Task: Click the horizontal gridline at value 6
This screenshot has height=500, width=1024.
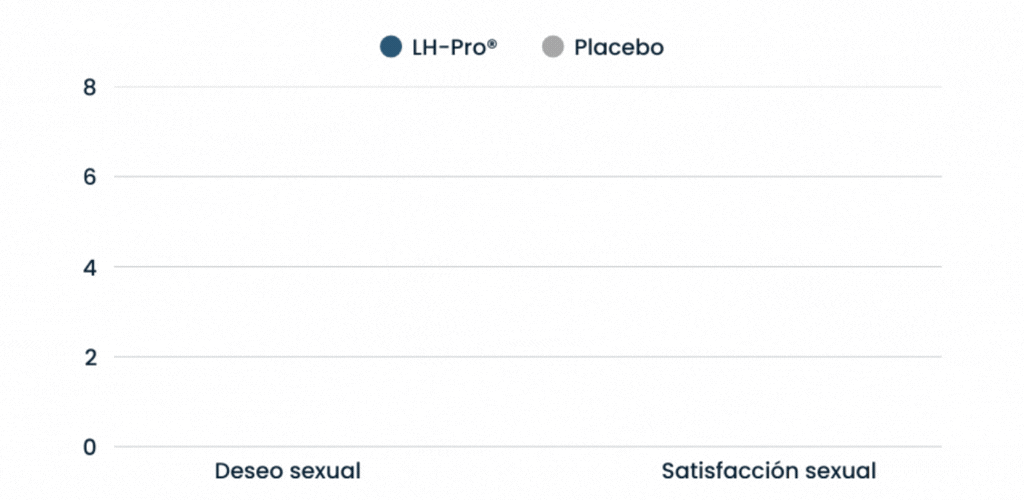Action: [x=528, y=177]
